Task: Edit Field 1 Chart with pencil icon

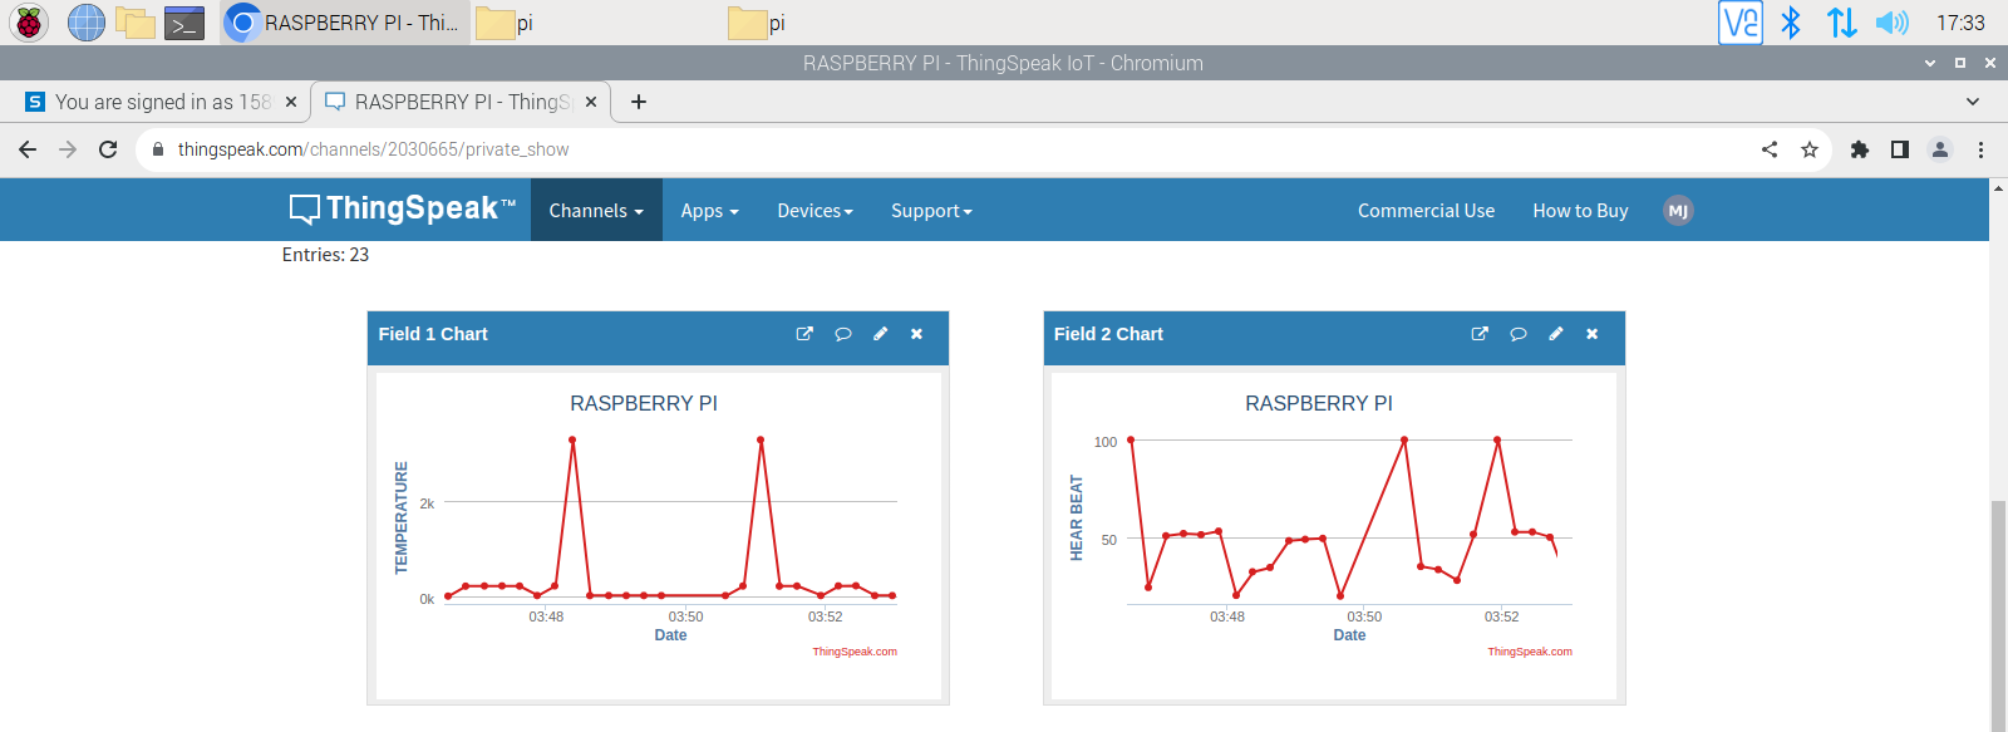Action: coord(880,334)
